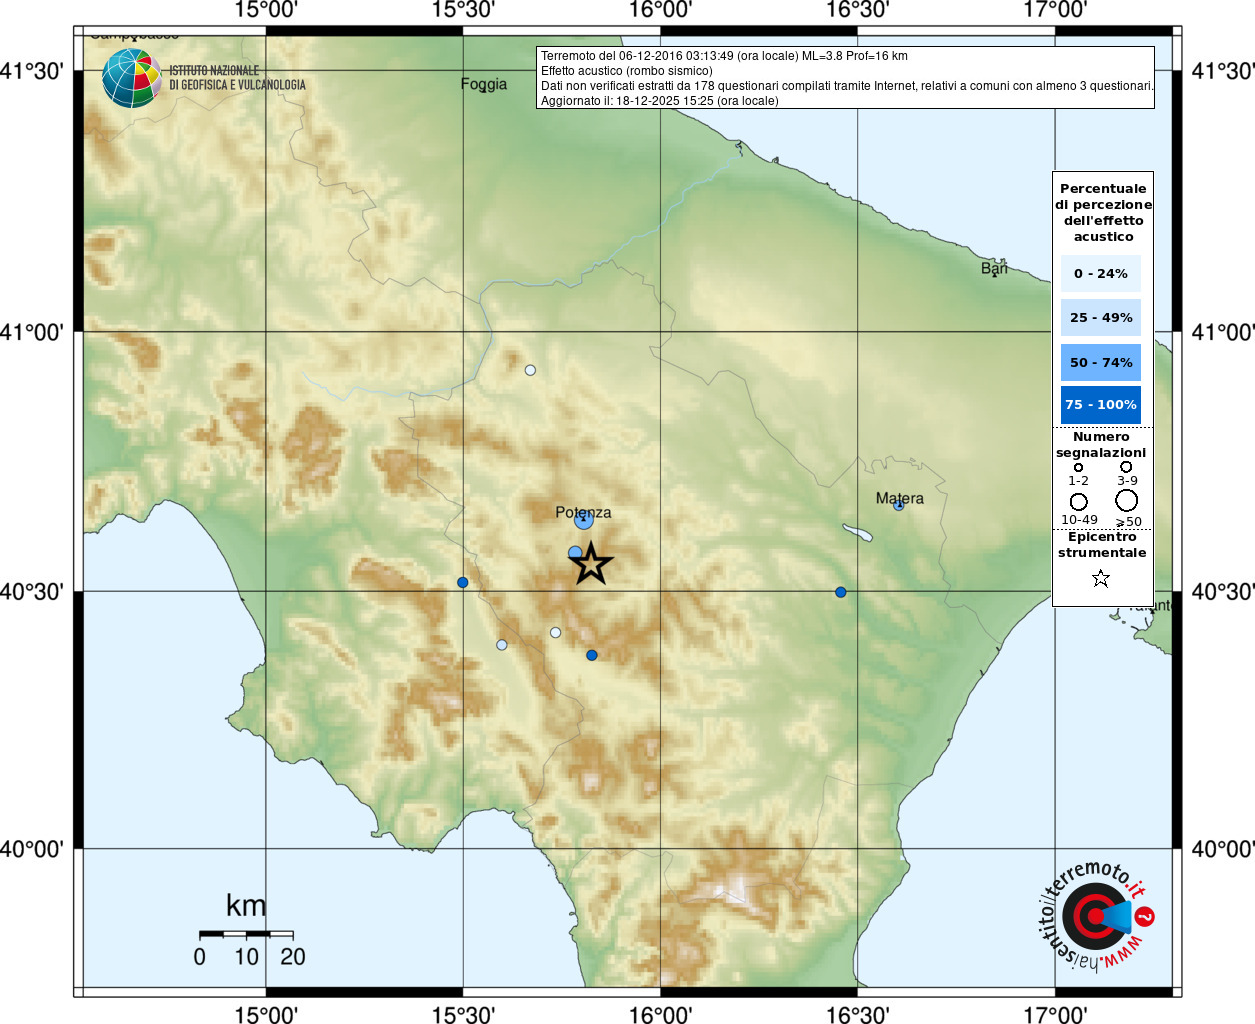Viewport: 1255px width, 1024px height.
Task: Click the Matera city label
Action: coord(900,498)
